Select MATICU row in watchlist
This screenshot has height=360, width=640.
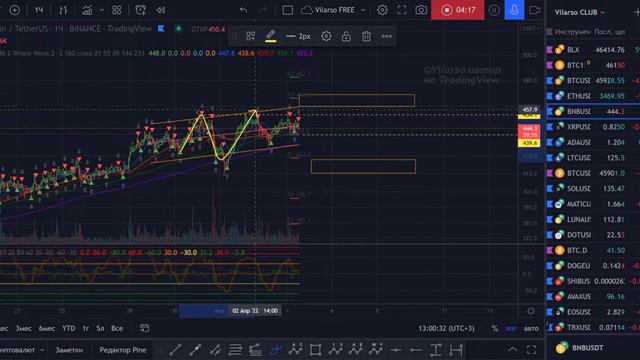point(593,204)
